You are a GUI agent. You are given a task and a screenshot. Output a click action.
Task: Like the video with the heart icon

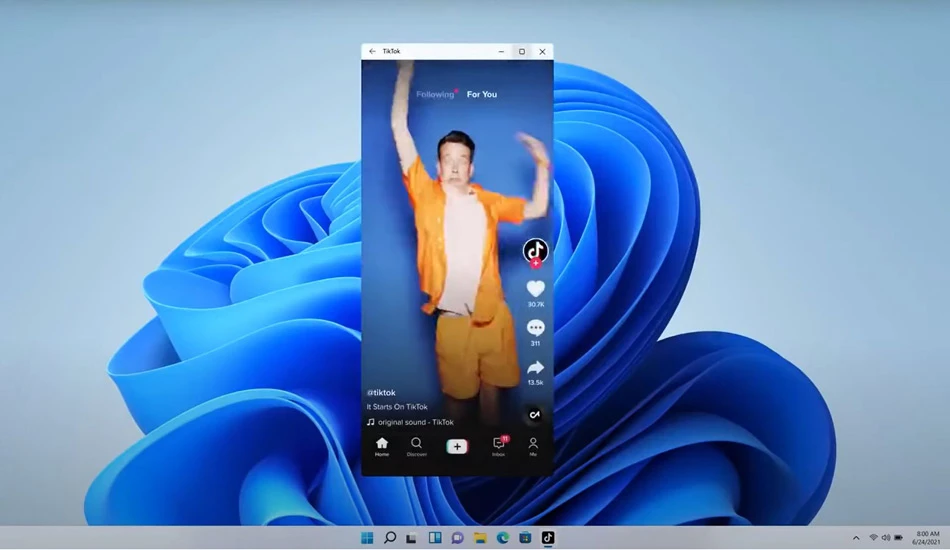point(535,289)
